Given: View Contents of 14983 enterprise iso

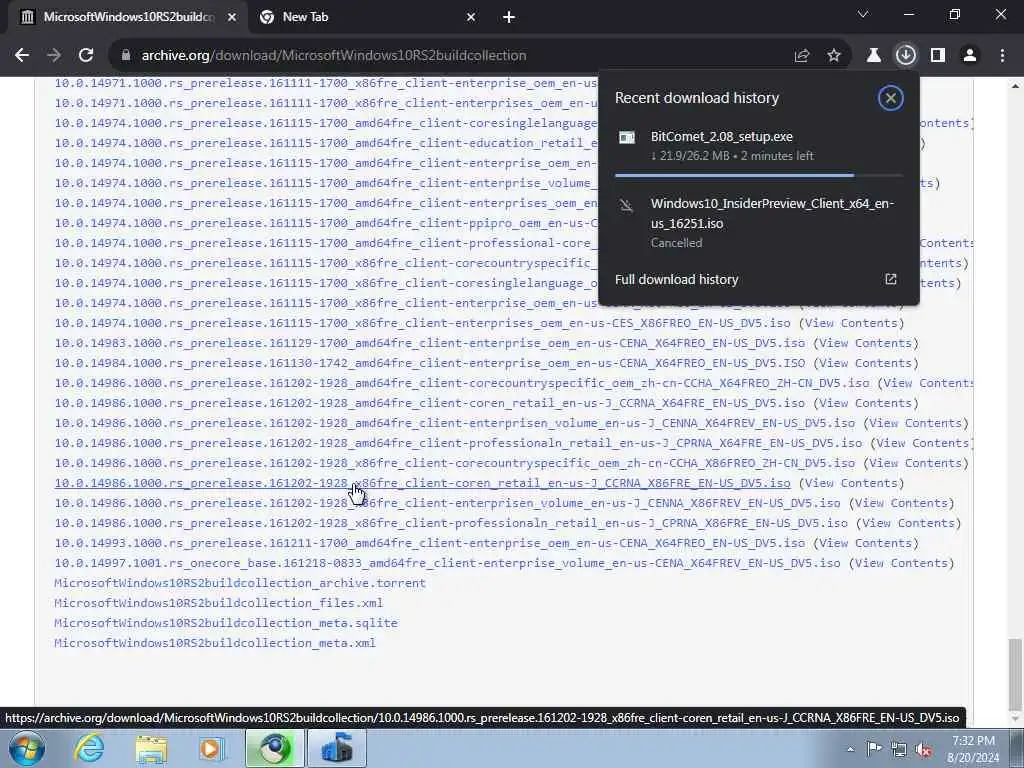Looking at the screenshot, I should pyautogui.click(x=865, y=343).
